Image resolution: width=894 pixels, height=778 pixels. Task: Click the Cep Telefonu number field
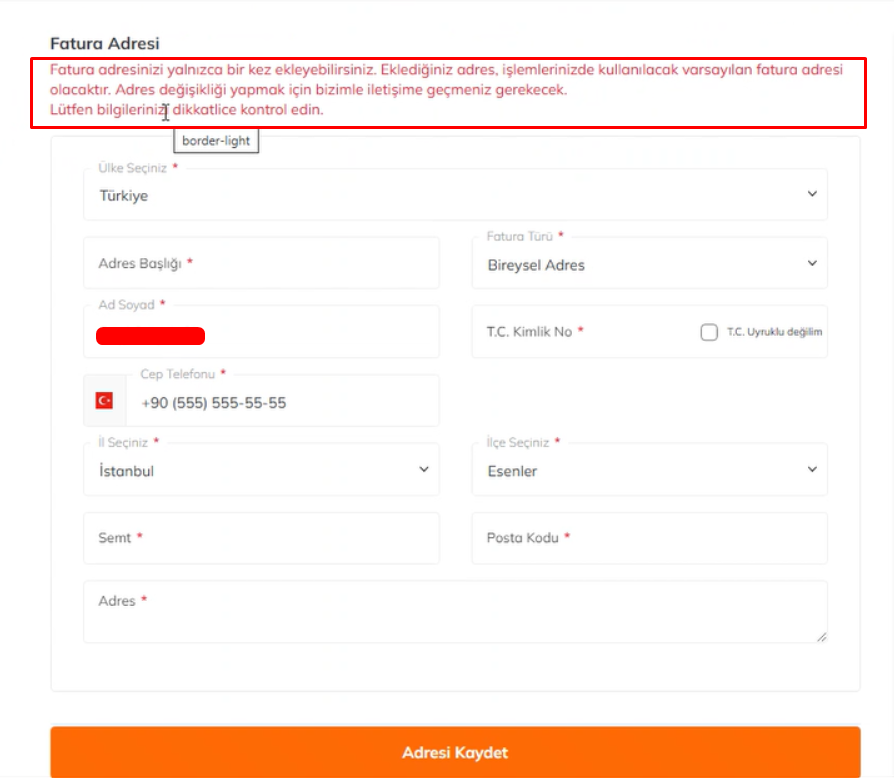282,401
